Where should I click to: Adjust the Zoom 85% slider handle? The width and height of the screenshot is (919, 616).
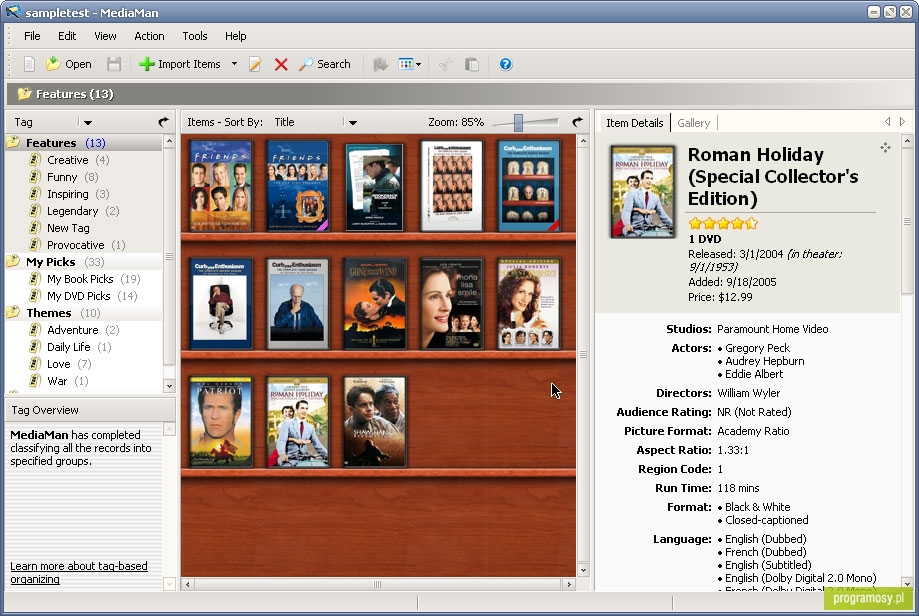coord(518,122)
